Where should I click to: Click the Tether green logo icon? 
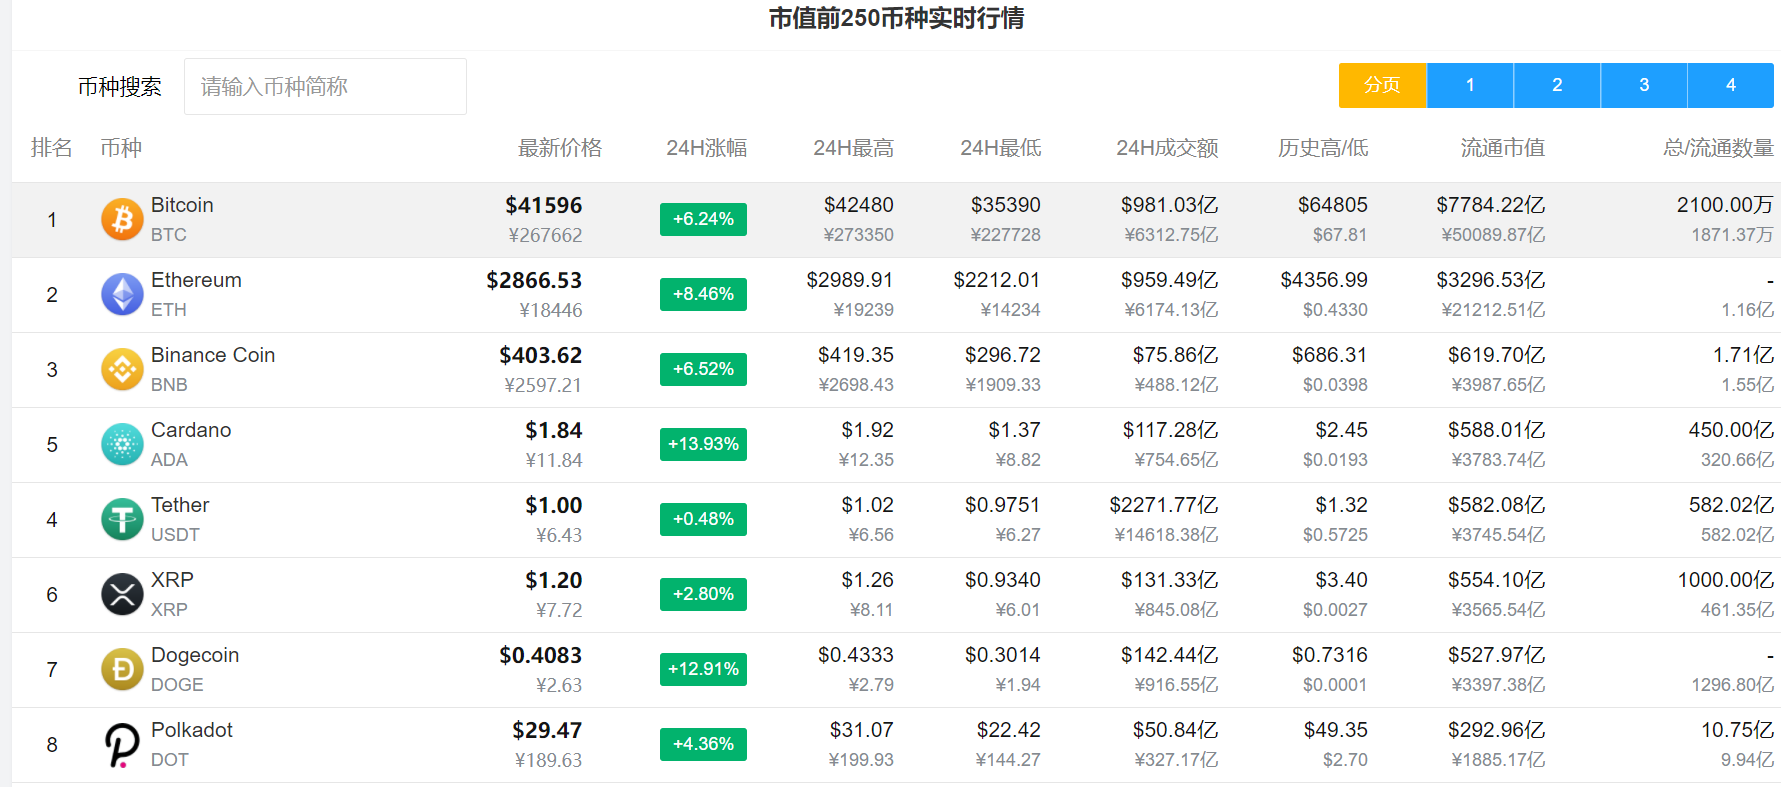122,519
